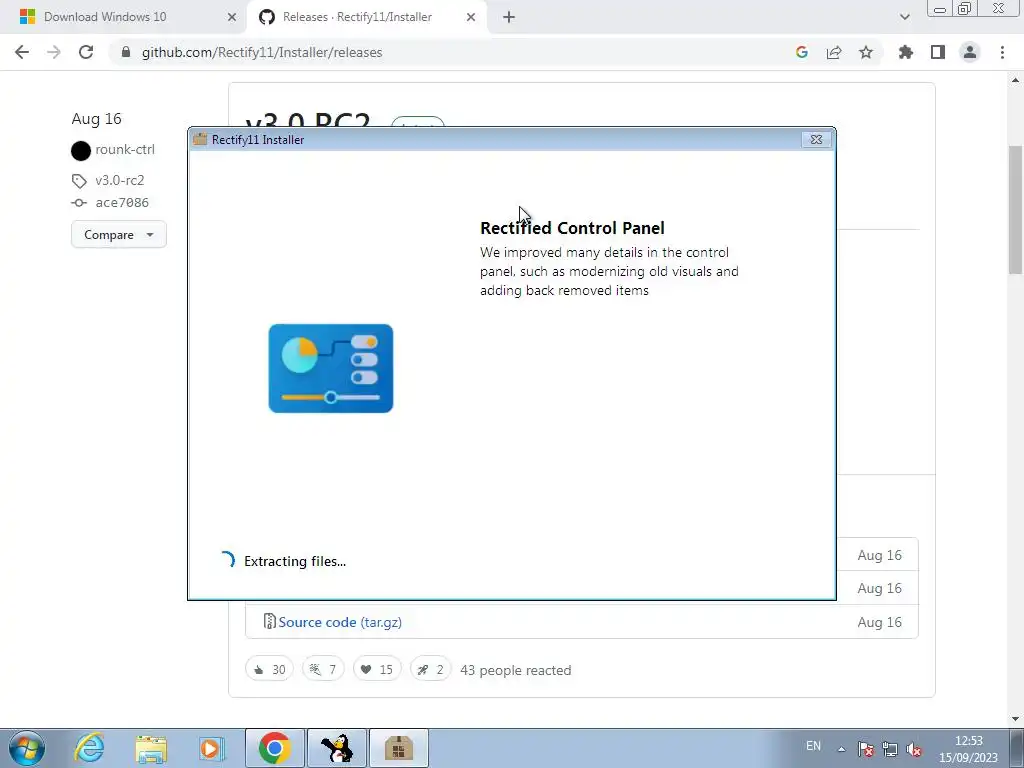The height and width of the screenshot is (768, 1024).
Task: Share this page icon in address bar
Action: click(x=834, y=52)
